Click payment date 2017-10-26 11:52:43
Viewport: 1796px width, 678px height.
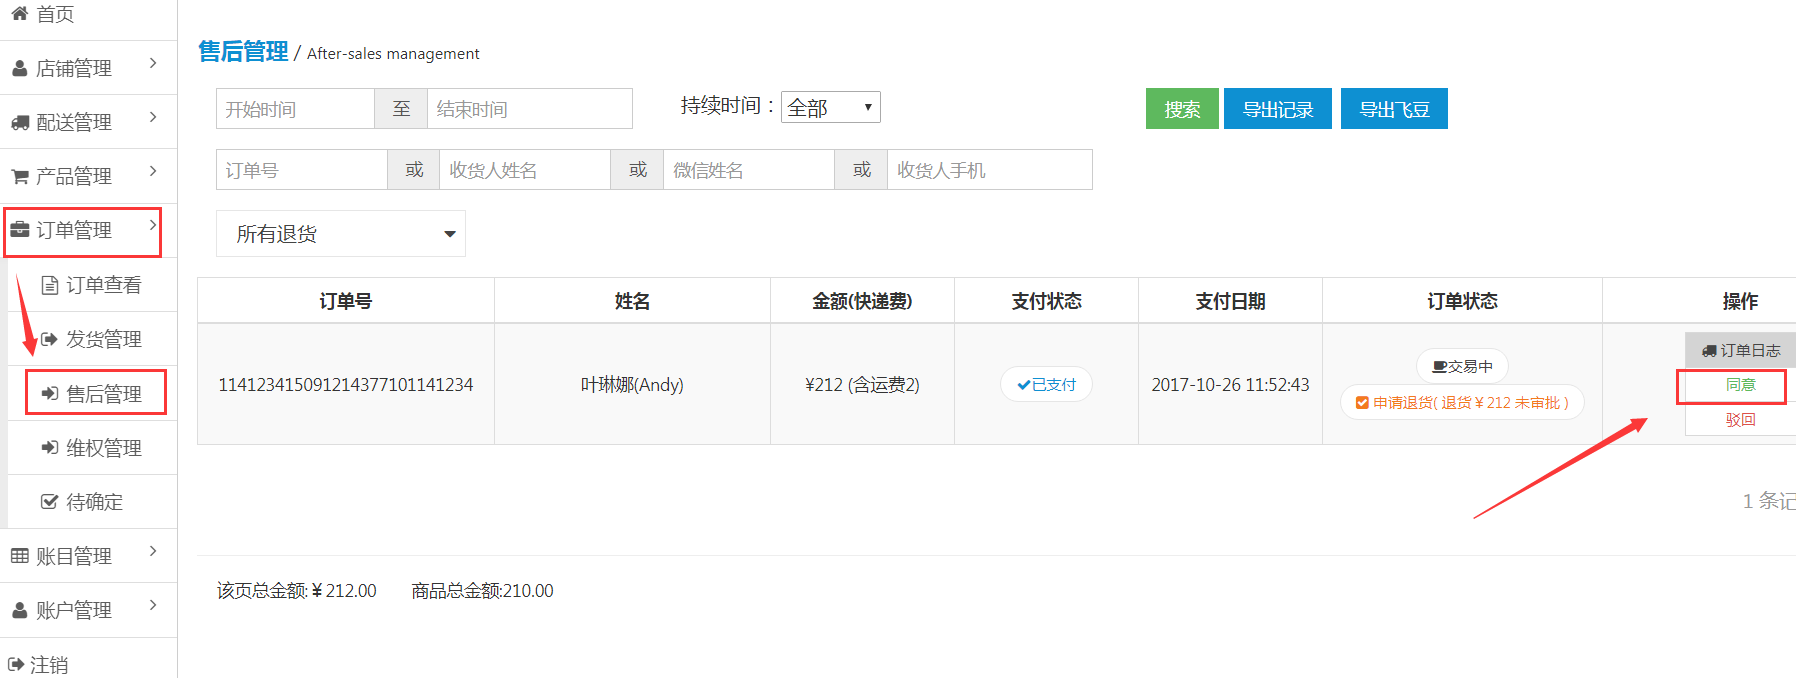1230,385
